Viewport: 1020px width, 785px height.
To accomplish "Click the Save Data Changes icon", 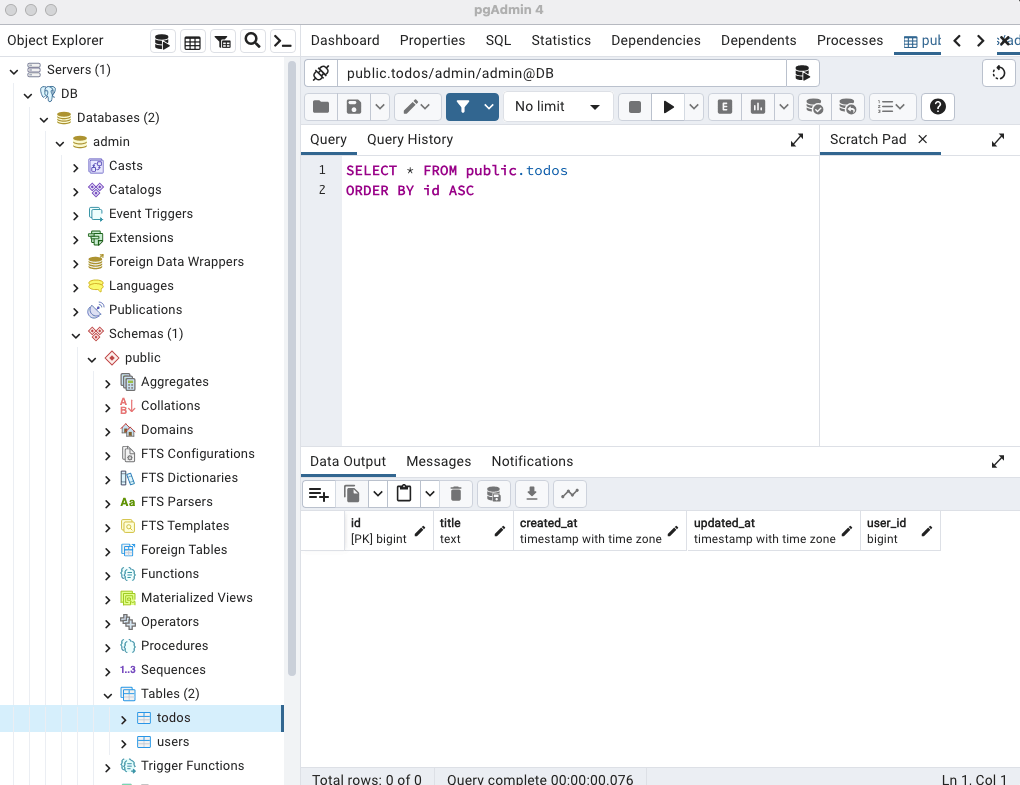I will click(x=494, y=494).
